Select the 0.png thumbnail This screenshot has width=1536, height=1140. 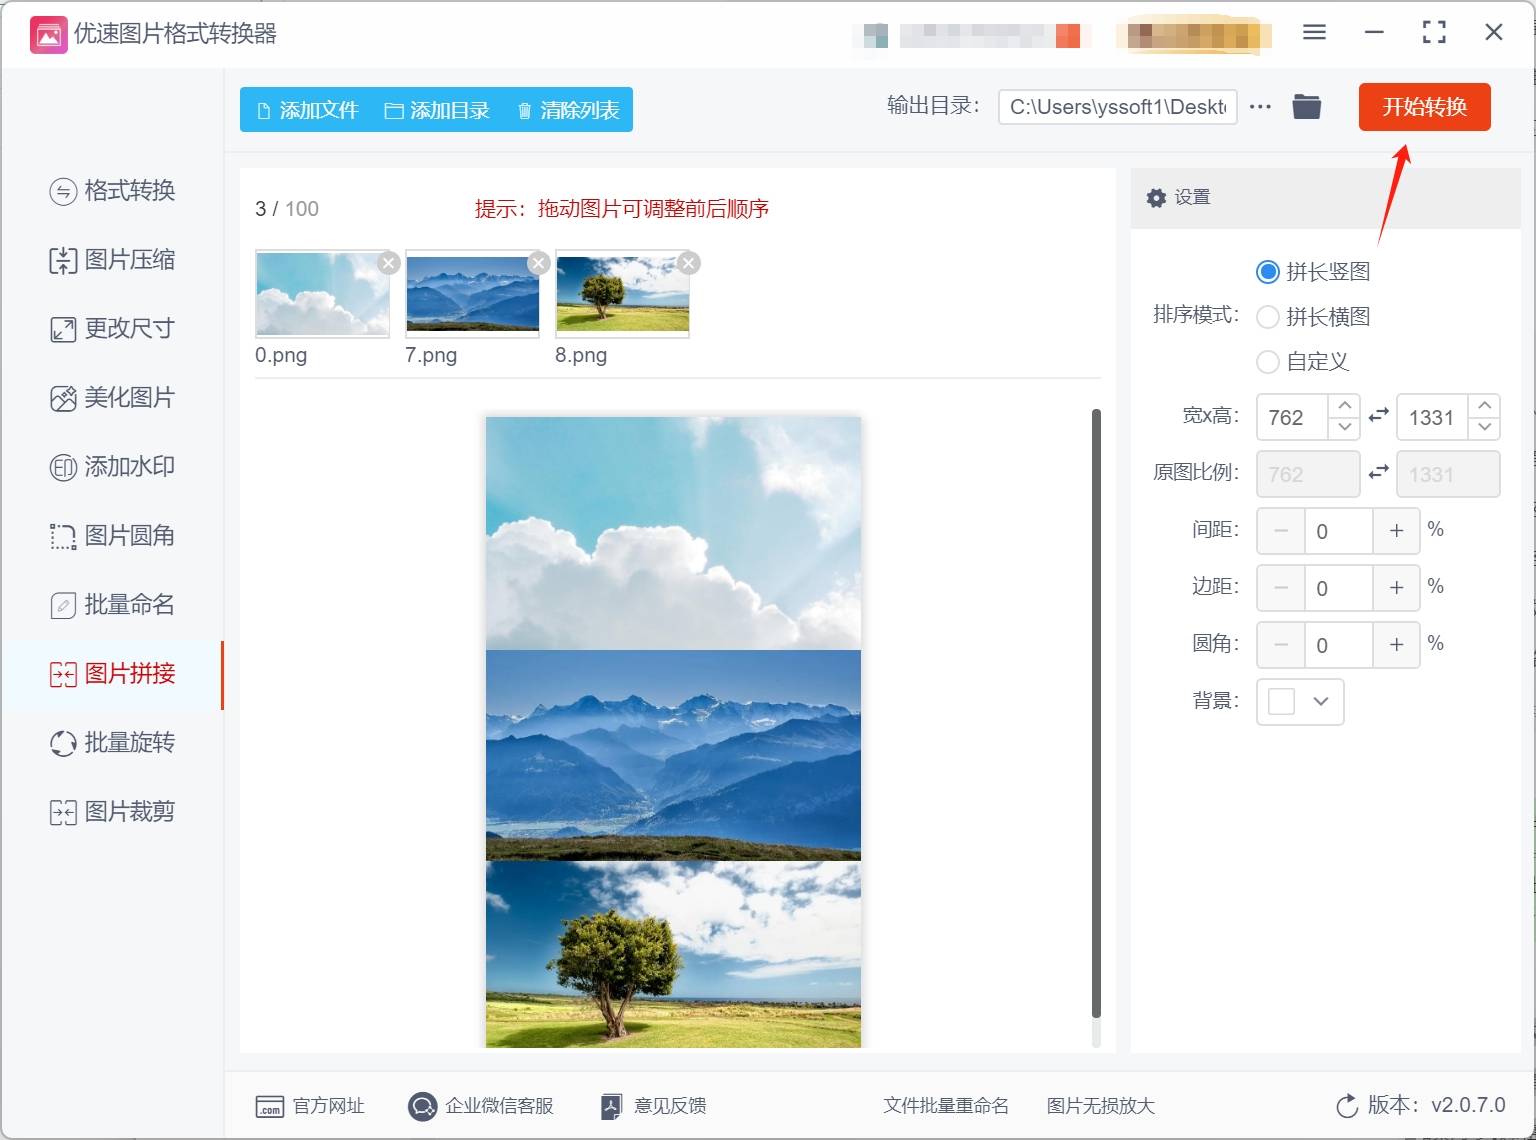322,294
